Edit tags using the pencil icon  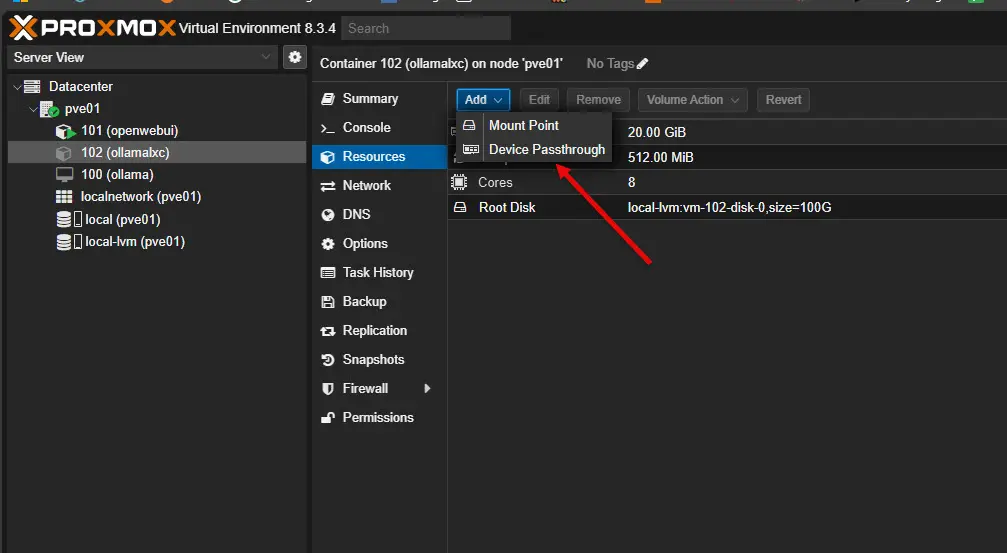coord(642,64)
